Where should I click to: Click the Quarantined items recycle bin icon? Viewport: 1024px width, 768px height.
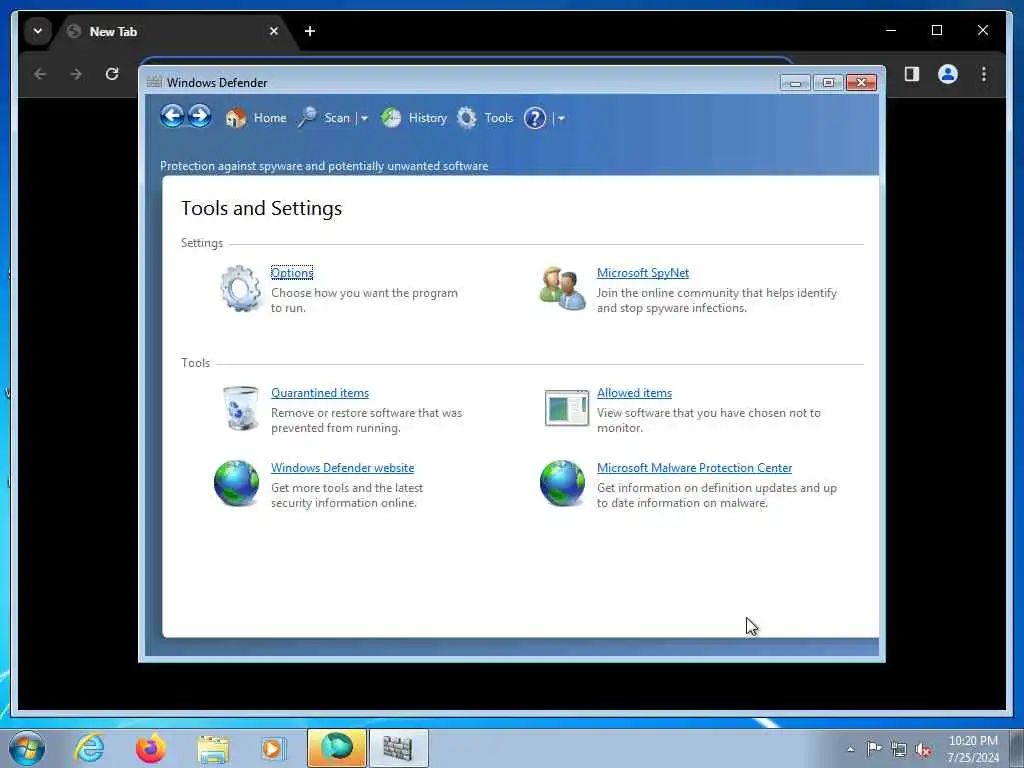point(240,408)
